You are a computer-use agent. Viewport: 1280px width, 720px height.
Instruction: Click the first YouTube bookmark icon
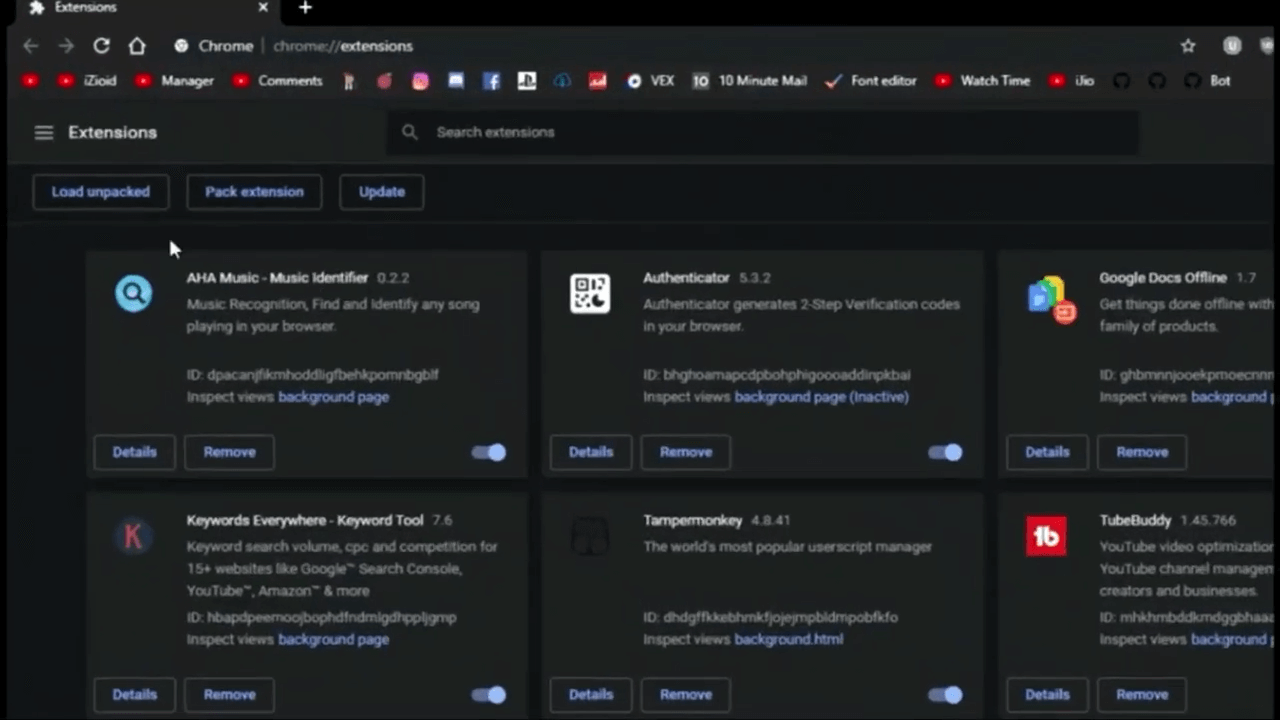tap(31, 81)
